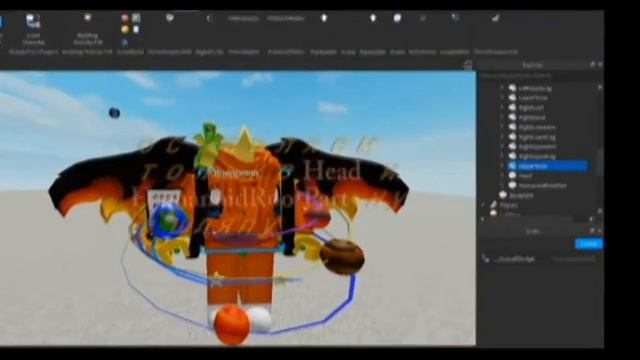
Task: Select the highlighted UpperTorso row
Action: (x=547, y=166)
